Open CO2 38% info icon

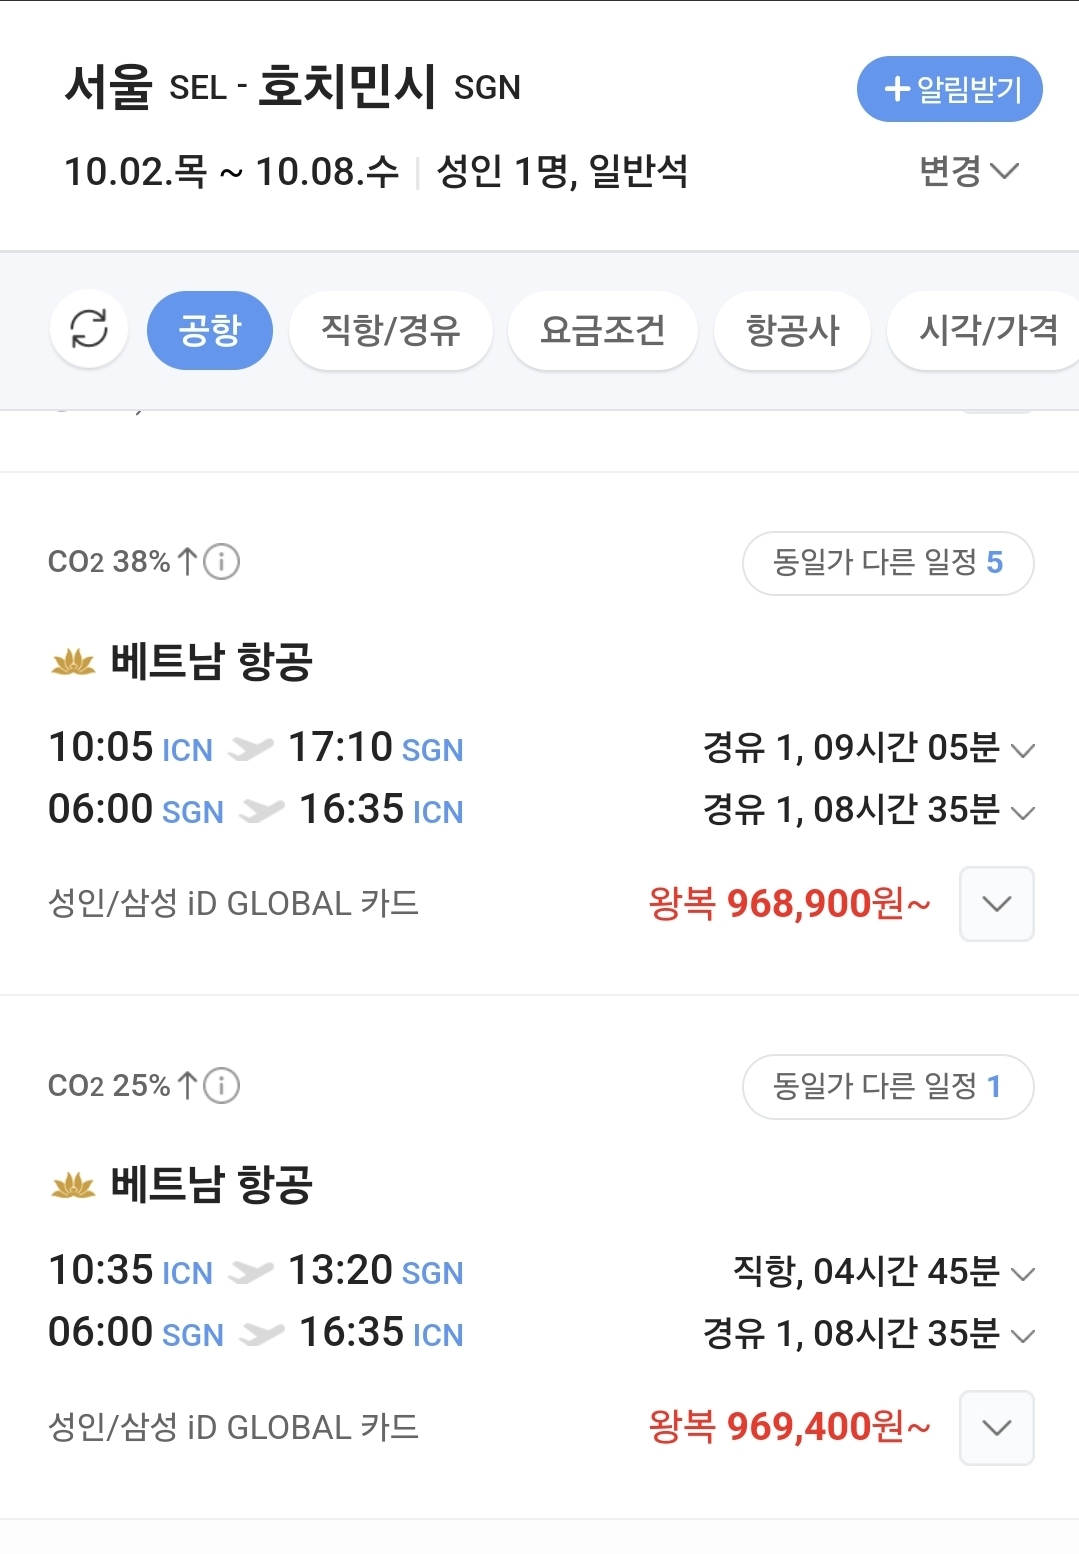(x=222, y=562)
